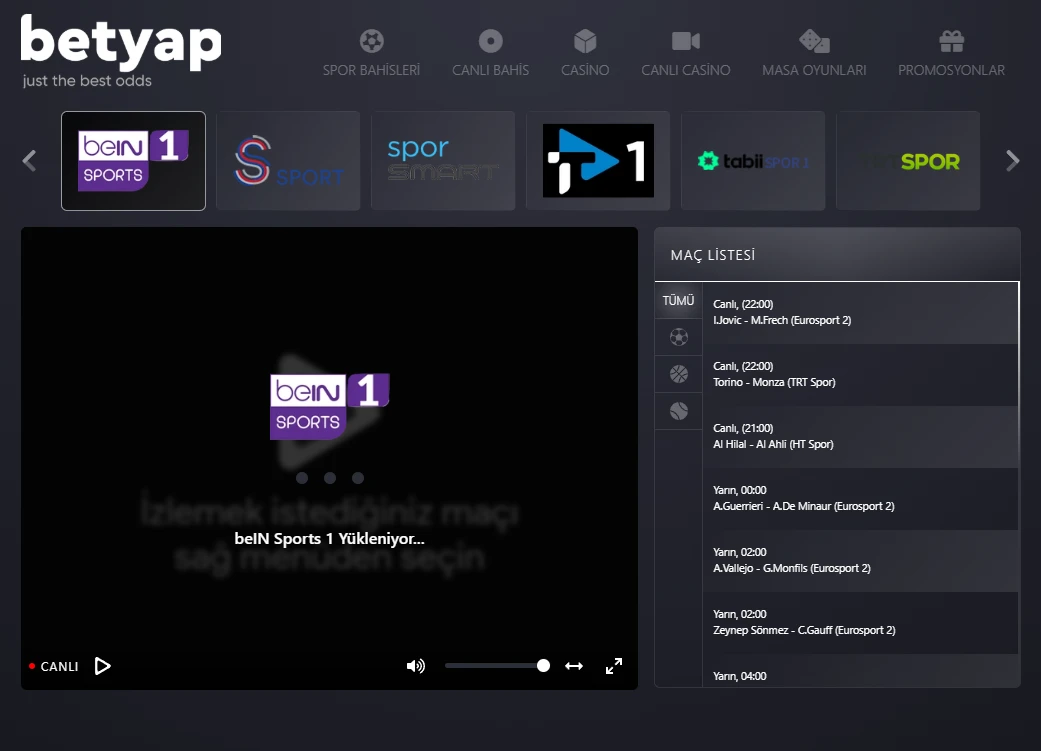Enter fullscreen mode

point(614,666)
